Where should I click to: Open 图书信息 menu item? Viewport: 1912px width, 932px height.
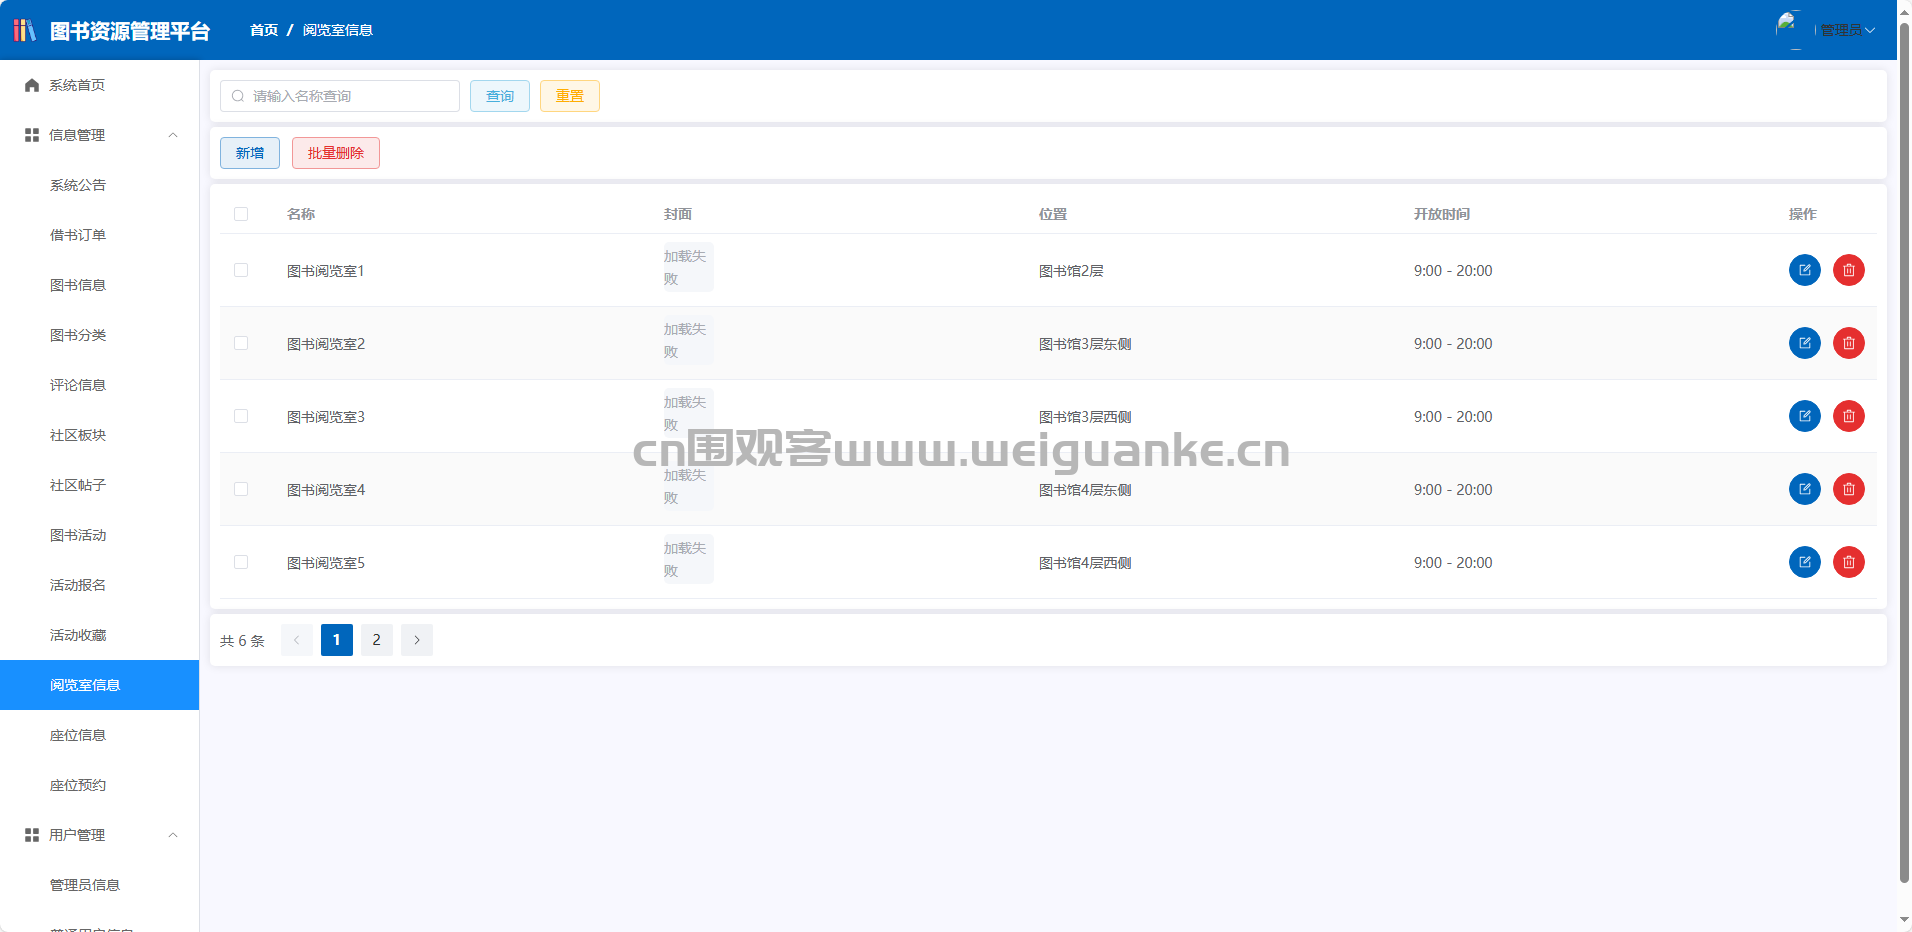pyautogui.click(x=100, y=285)
